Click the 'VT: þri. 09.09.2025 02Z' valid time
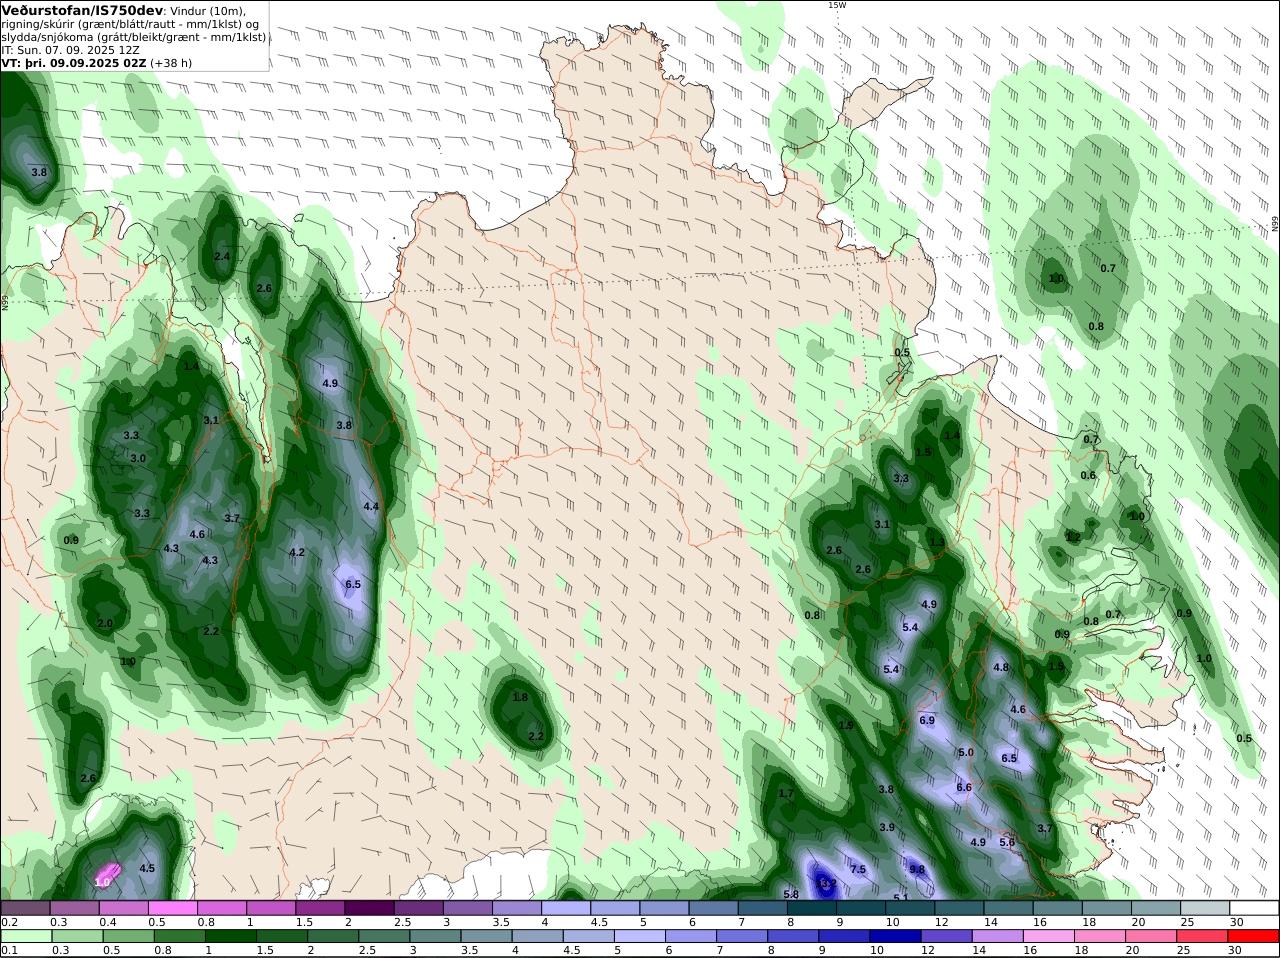Screen dimensions: 1280x958 [74, 62]
